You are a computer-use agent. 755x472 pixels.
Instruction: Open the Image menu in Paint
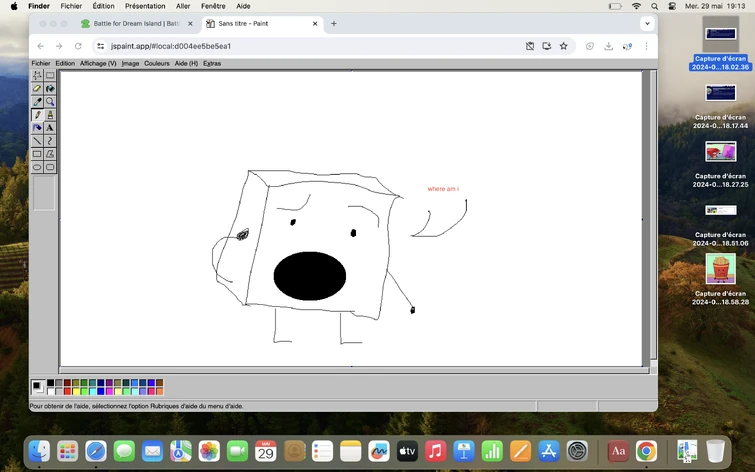pyautogui.click(x=130, y=63)
